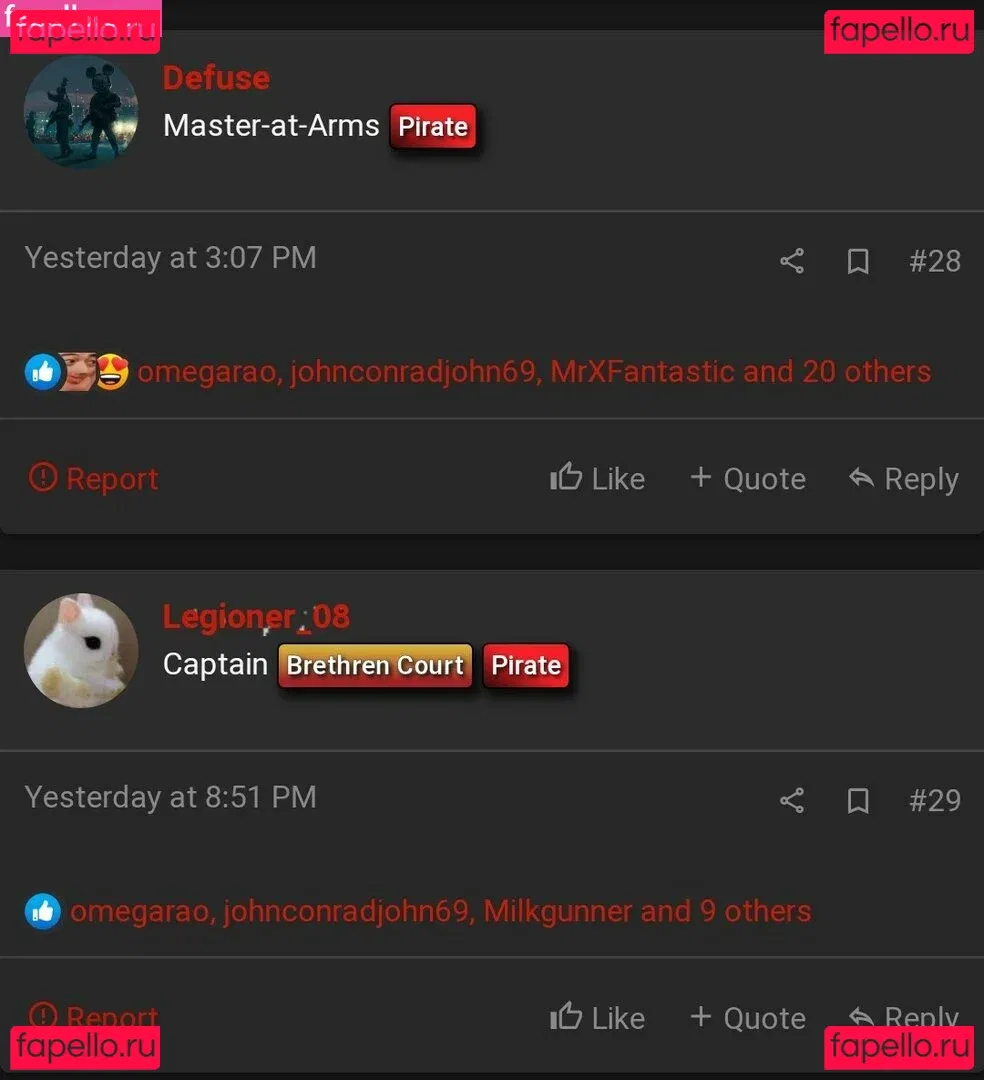The image size is (984, 1080).
Task: Open post number #28 permalink
Action: (x=934, y=261)
